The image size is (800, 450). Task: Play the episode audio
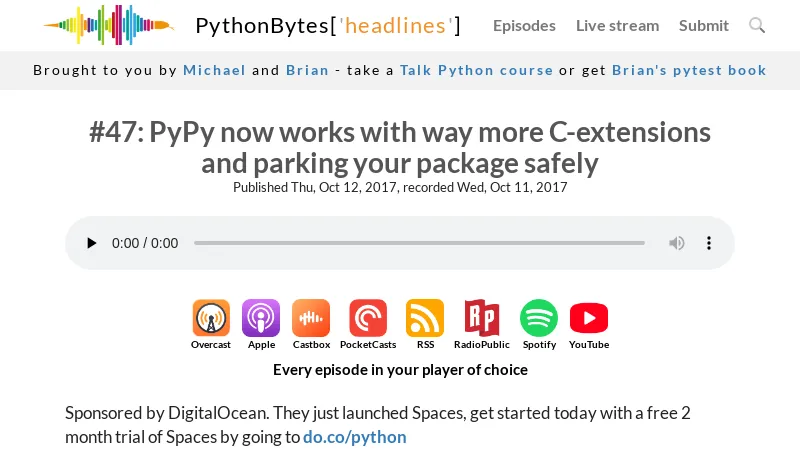pyautogui.click(x=92, y=243)
